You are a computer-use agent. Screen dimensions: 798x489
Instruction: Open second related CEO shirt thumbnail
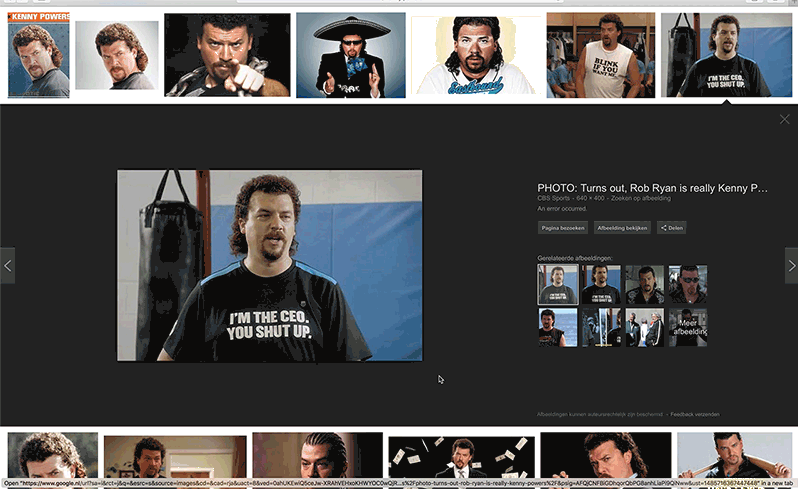(601, 284)
